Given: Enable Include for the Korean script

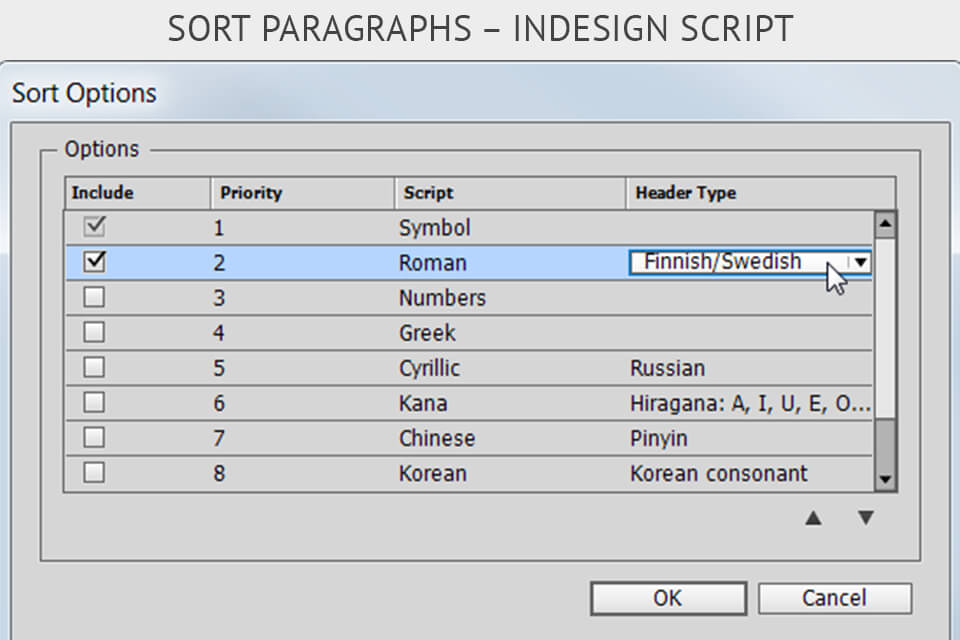Looking at the screenshot, I should pyautogui.click(x=94, y=472).
